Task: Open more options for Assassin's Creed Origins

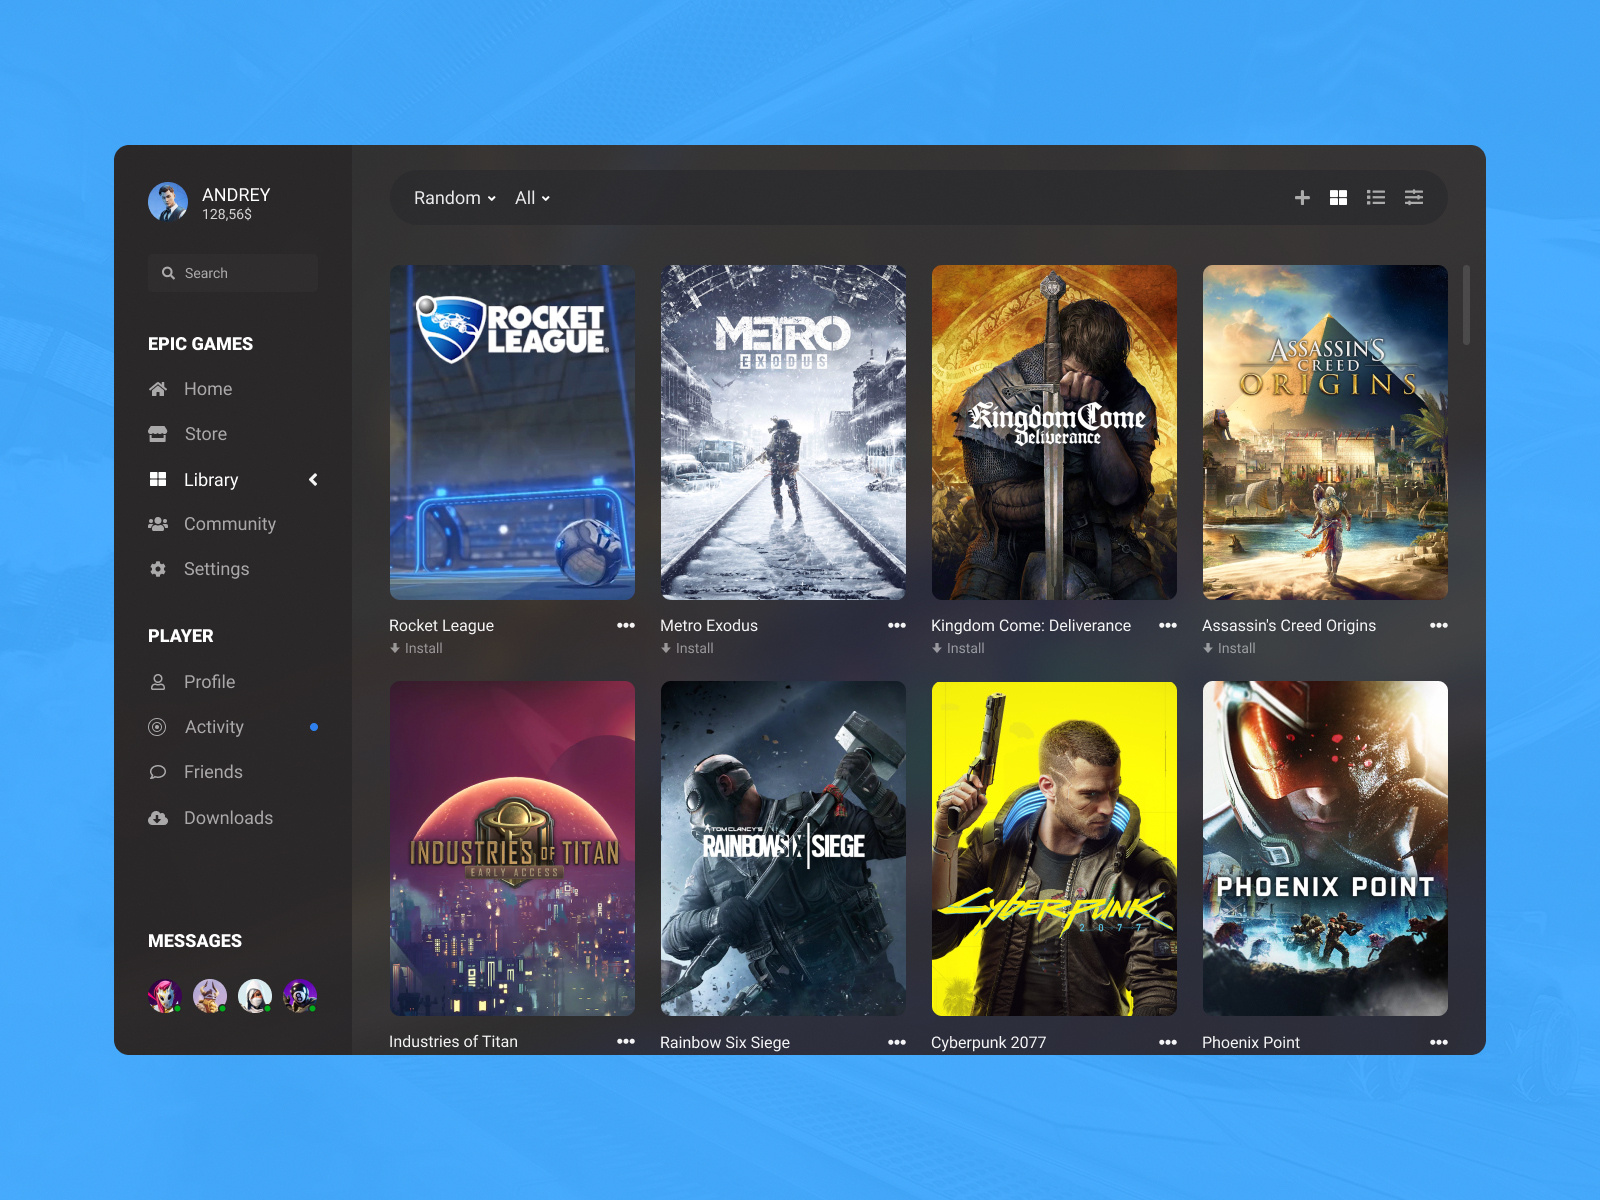Action: click(1439, 625)
